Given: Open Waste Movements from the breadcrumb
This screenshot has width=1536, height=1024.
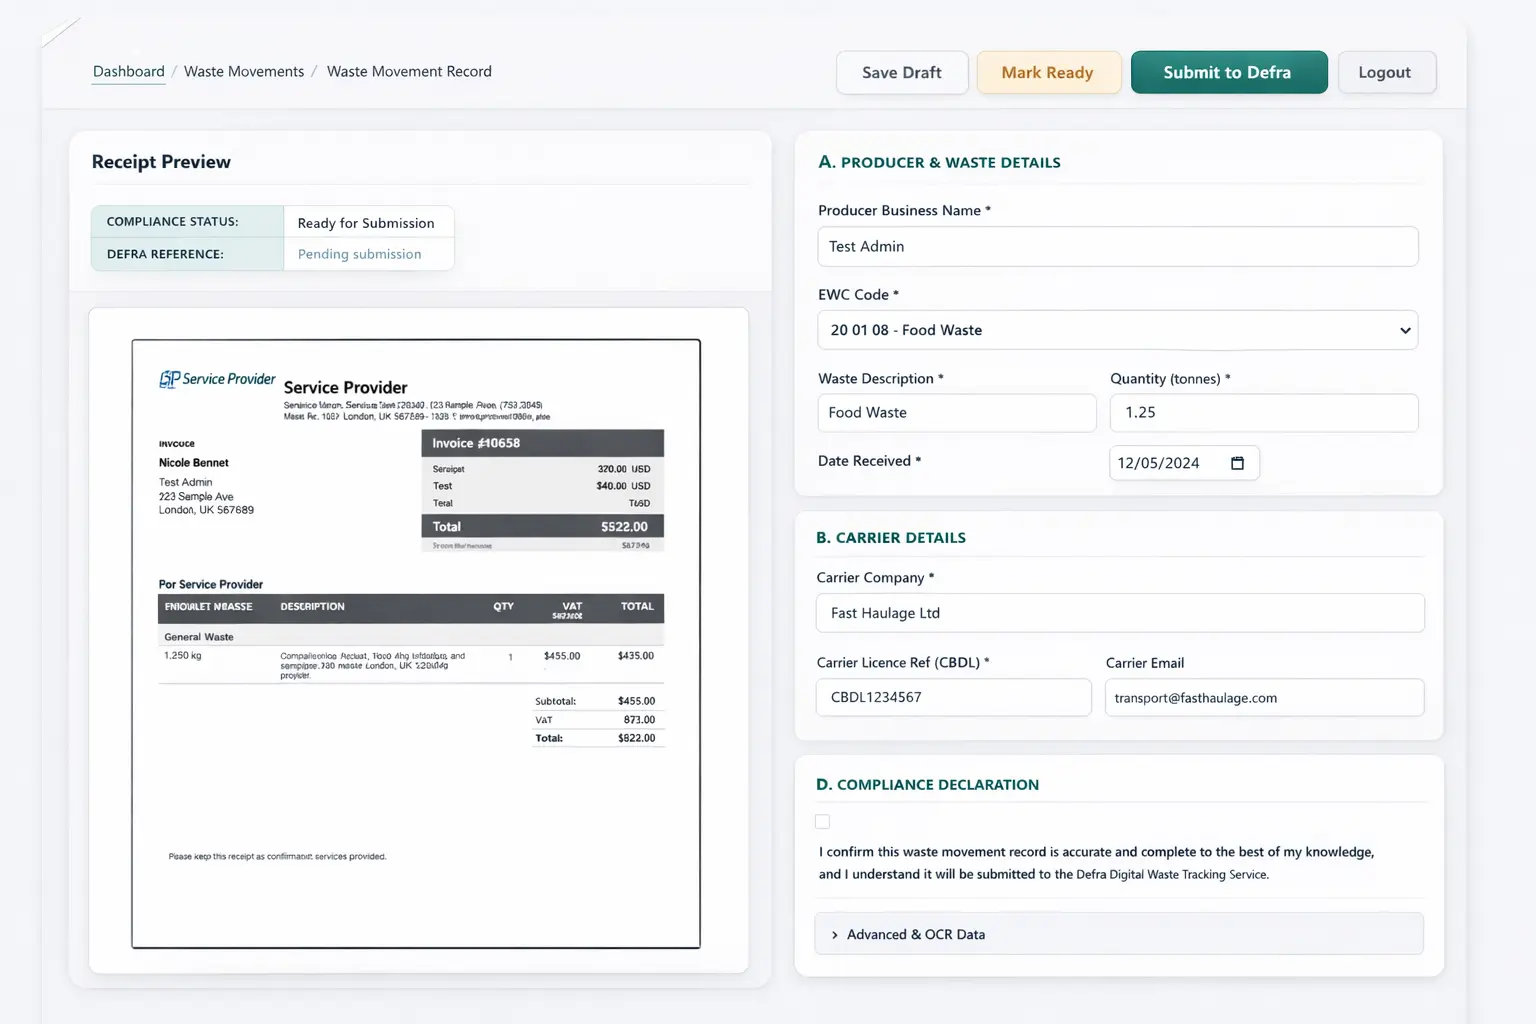Looking at the screenshot, I should (x=243, y=71).
